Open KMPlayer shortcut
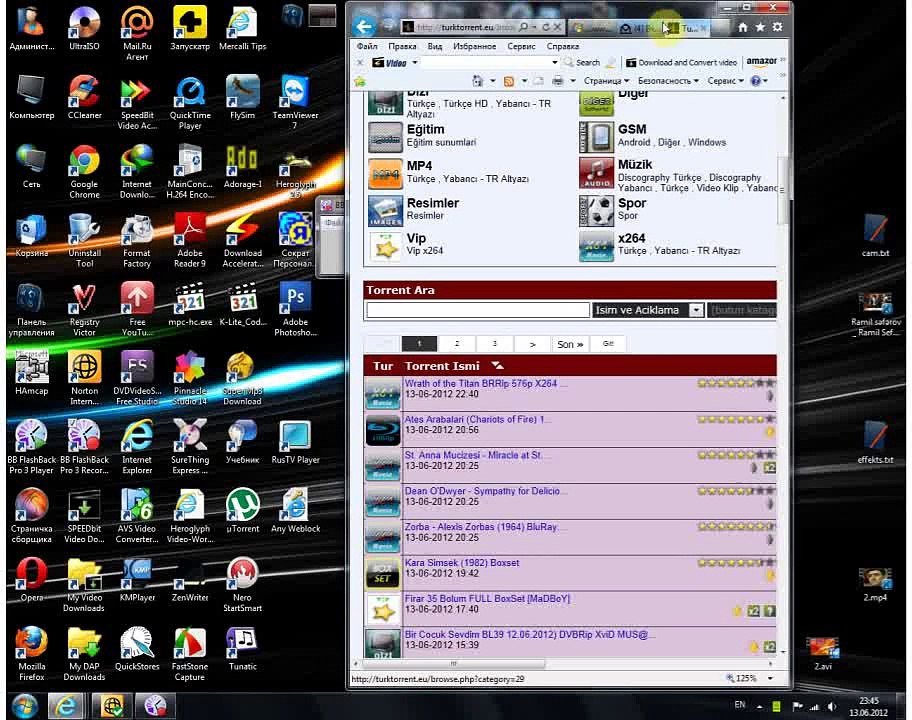Viewport: 912px width, 720px height. pos(137,580)
